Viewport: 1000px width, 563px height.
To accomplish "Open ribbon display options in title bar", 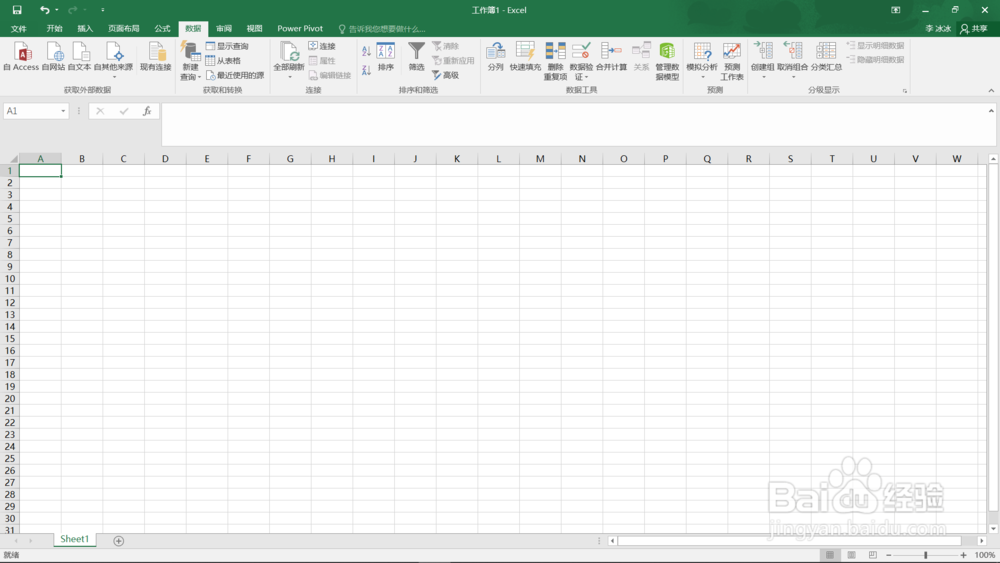I will tap(896, 10).
